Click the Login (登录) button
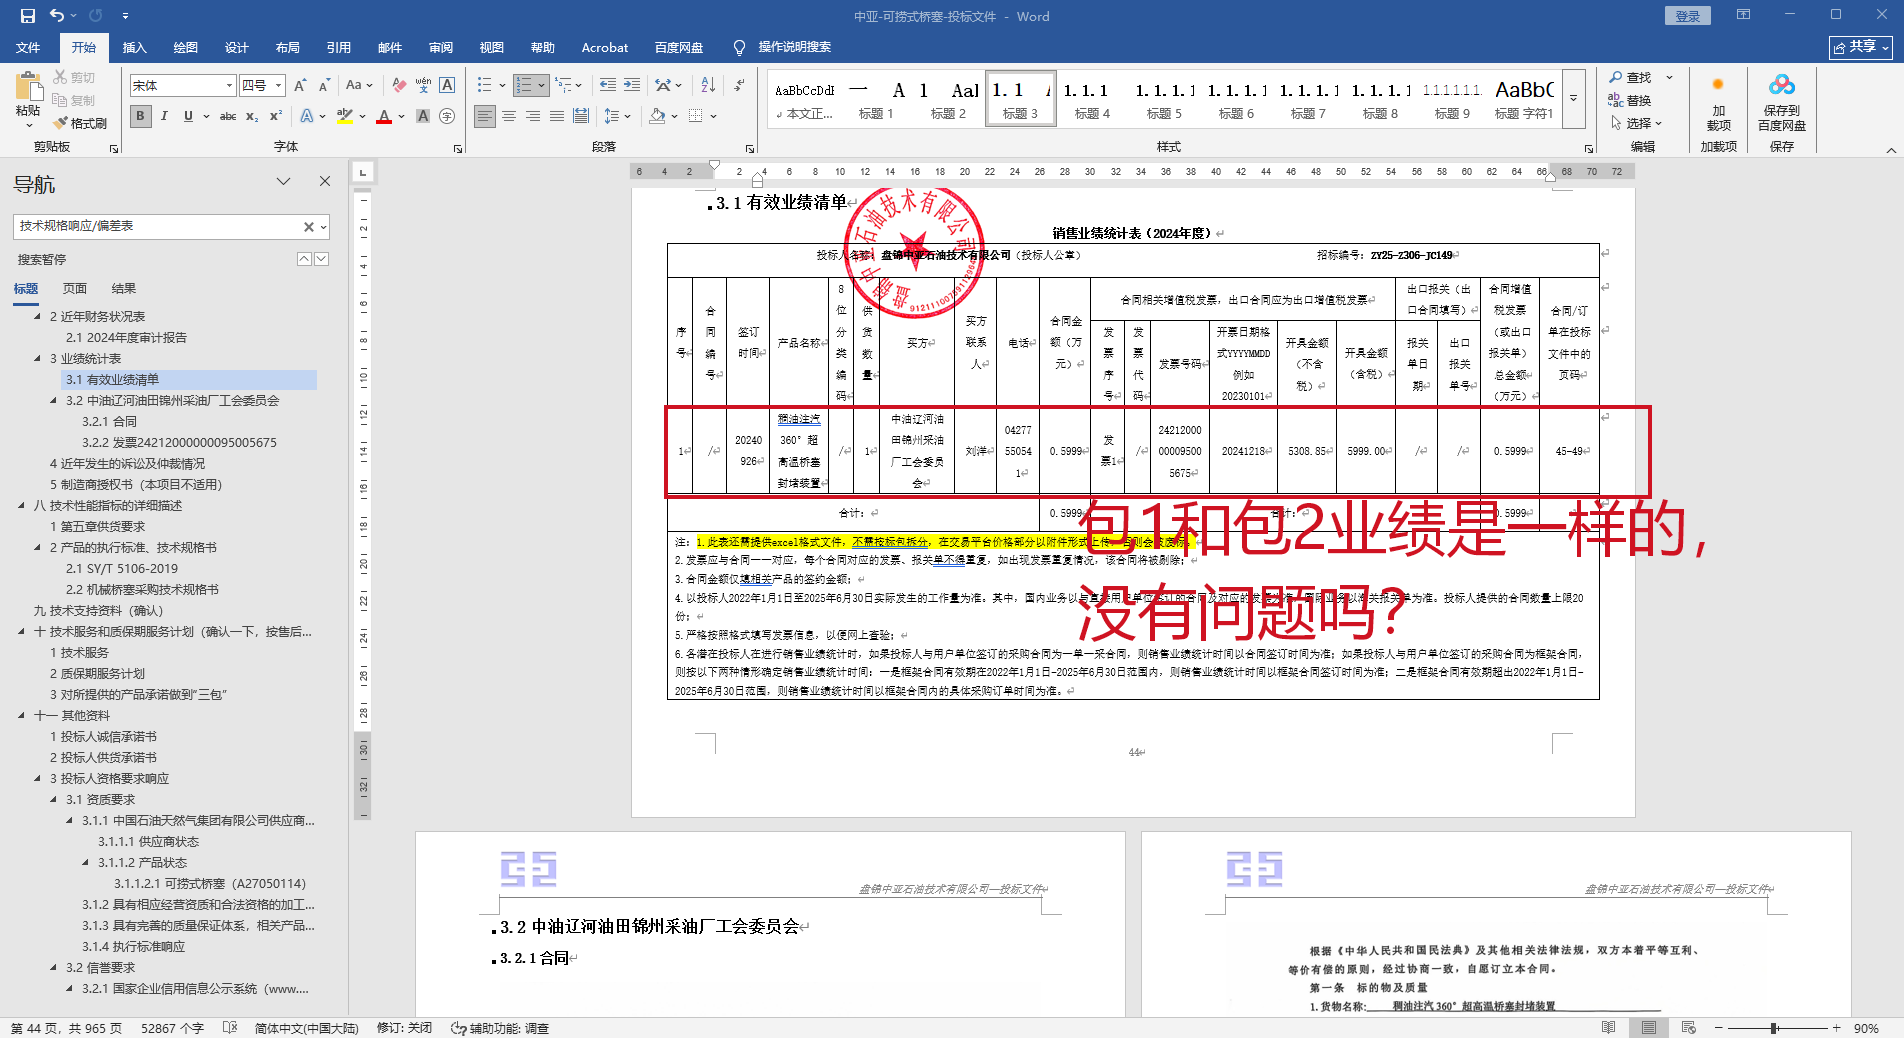Image resolution: width=1904 pixels, height=1038 pixels. (x=1688, y=16)
